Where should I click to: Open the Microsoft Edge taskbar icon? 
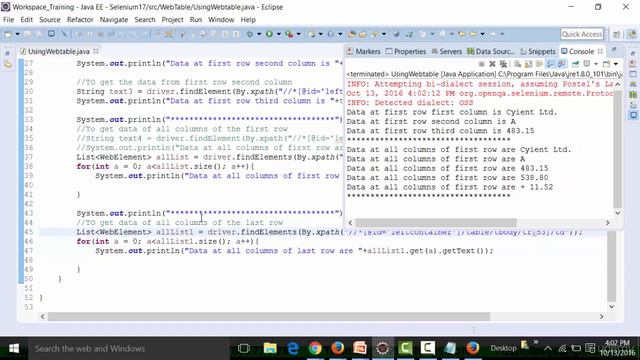(x=293, y=348)
